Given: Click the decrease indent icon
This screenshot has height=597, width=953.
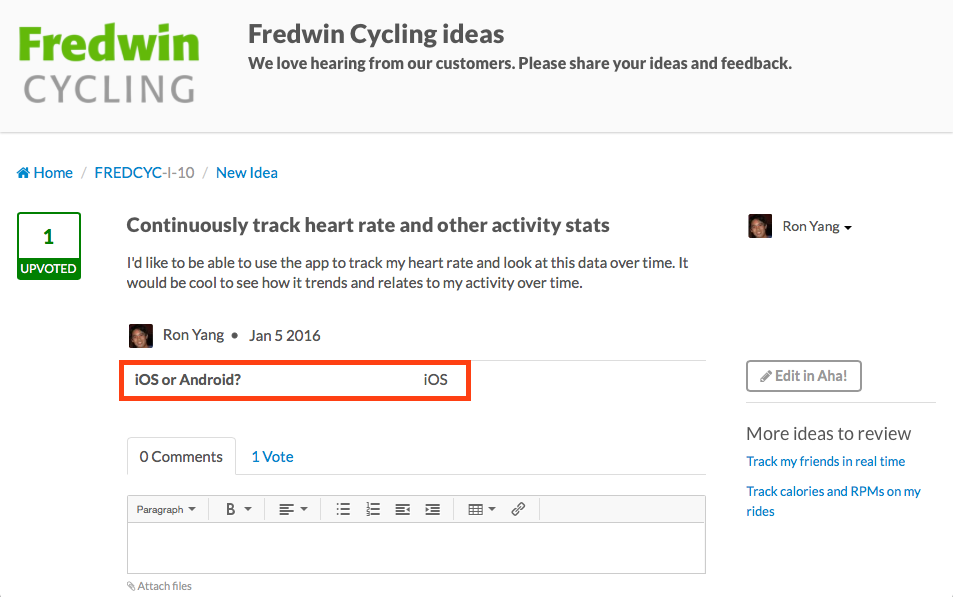Looking at the screenshot, I should 402,509.
